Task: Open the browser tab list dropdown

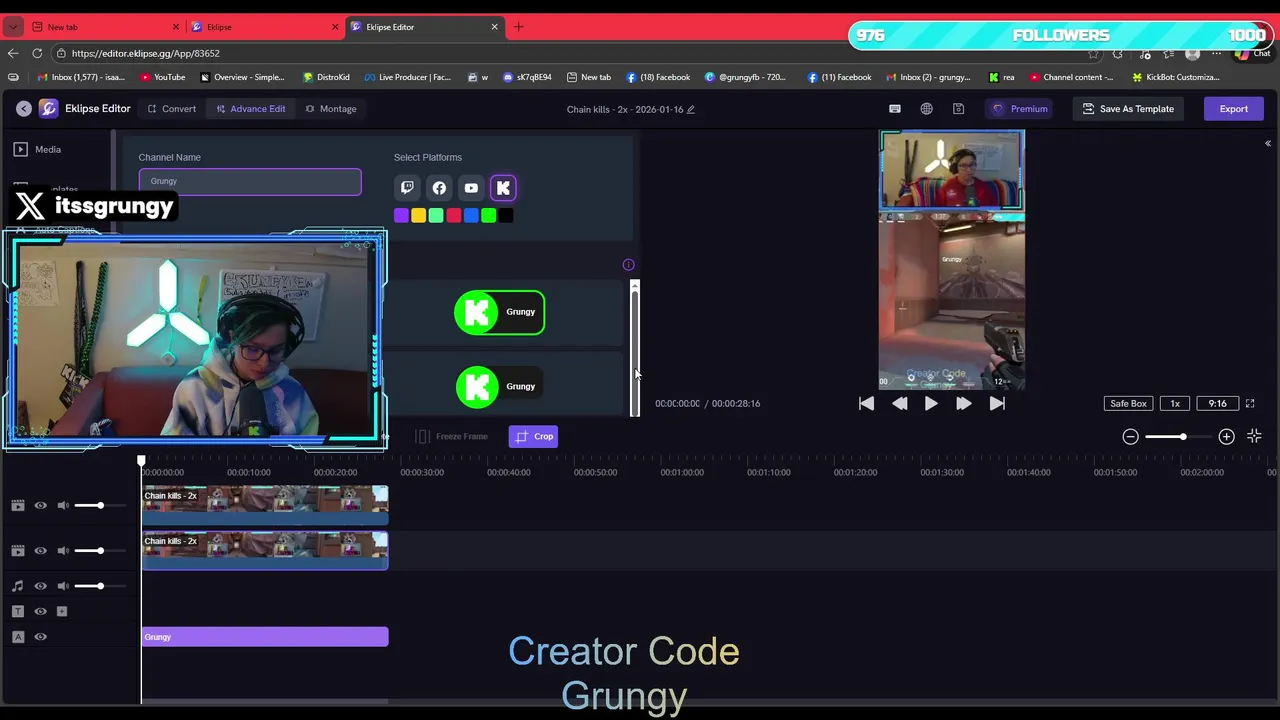Action: 12,27
